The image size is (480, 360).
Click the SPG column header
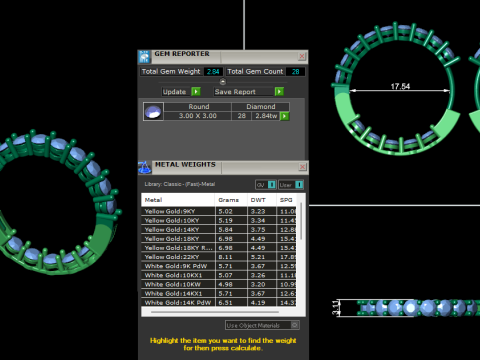click(286, 200)
